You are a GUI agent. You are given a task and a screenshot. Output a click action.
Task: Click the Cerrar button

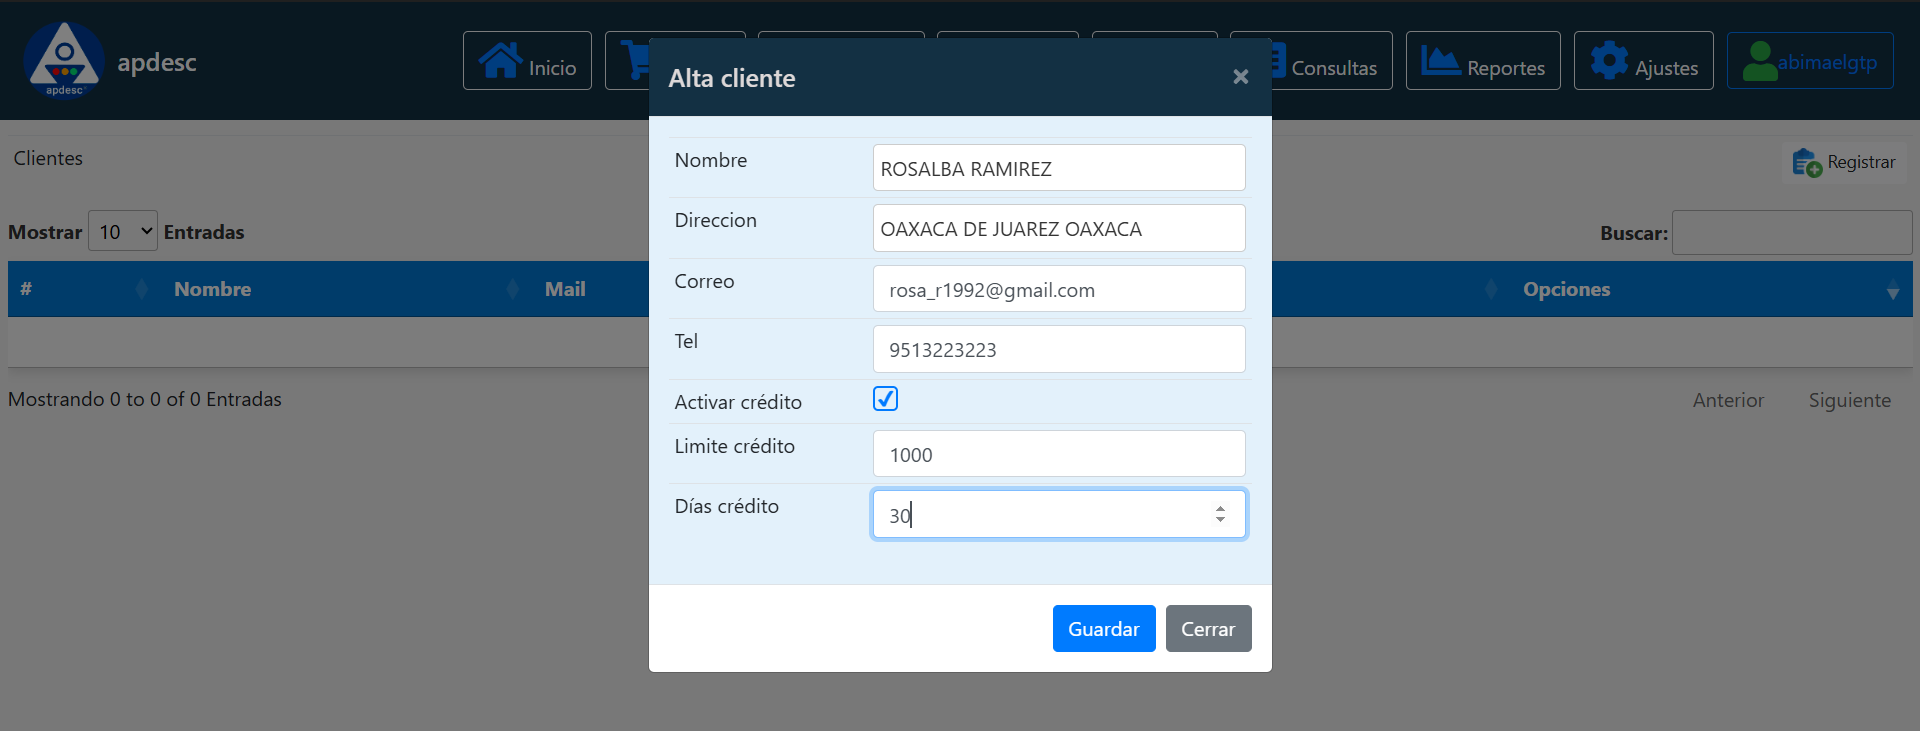point(1208,628)
